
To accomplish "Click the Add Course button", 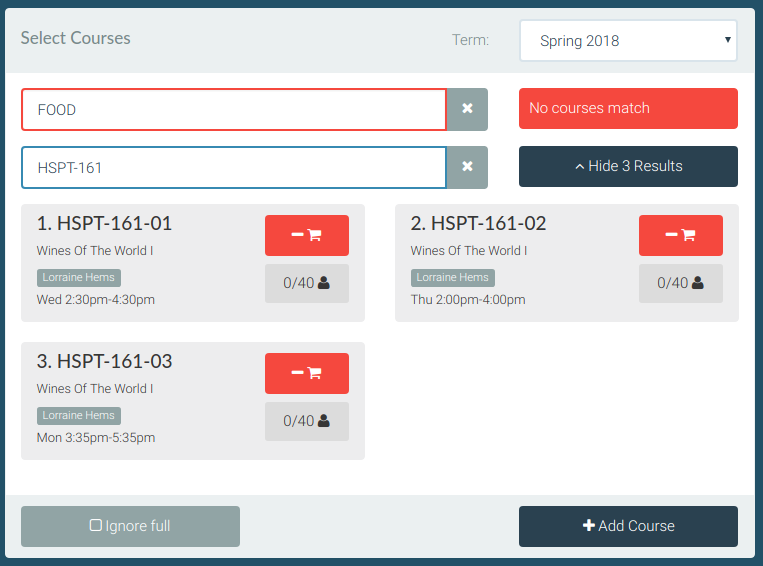I will coord(628,526).
